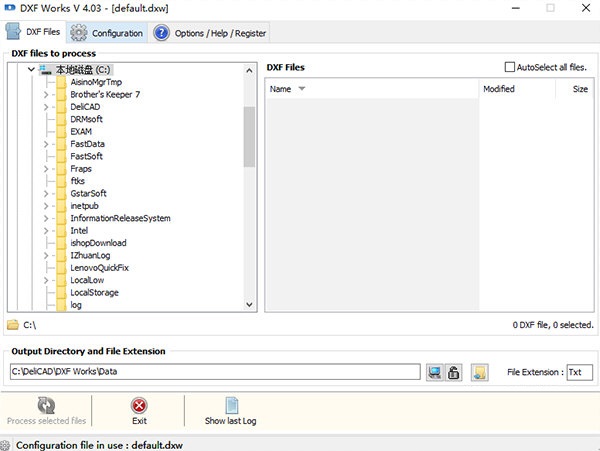Image resolution: width=600 pixels, height=451 pixels.
Task: Expand the DeliCAD folder node
Action: [46, 107]
